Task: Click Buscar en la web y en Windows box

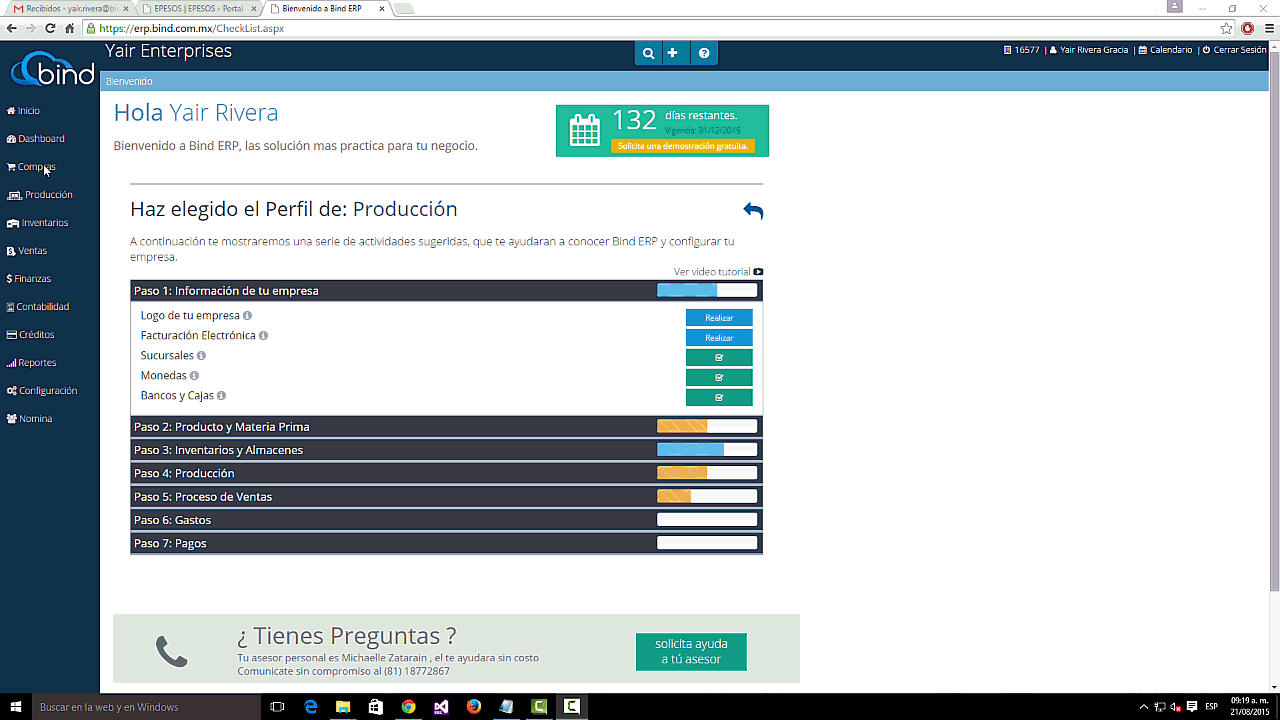Action: (147, 707)
